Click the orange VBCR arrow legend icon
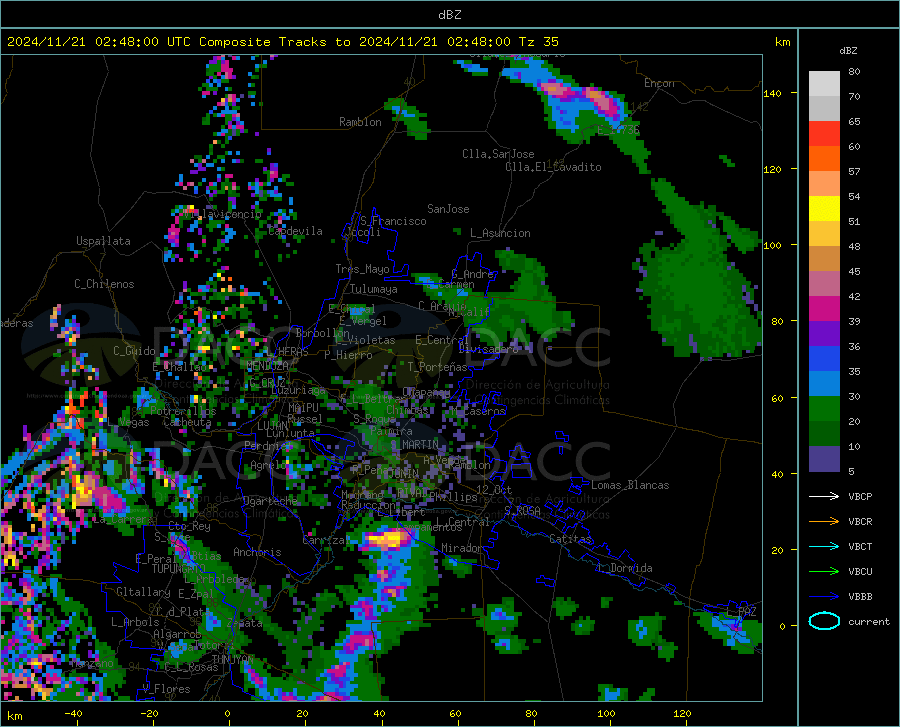 click(x=824, y=522)
